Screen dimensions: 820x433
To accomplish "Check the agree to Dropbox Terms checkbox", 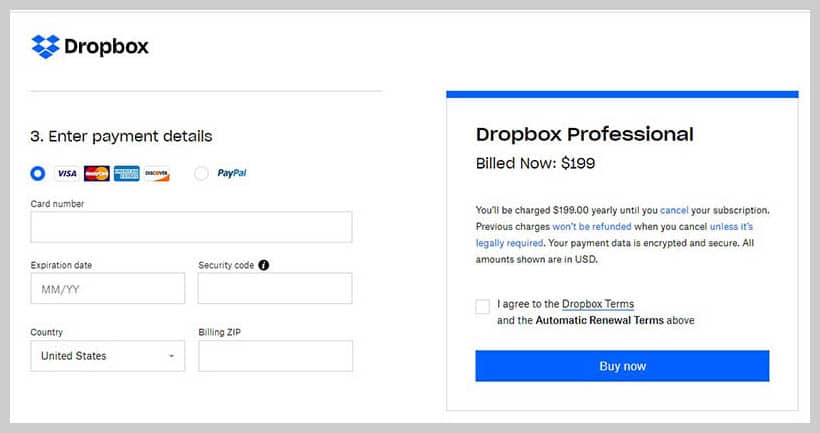I will tap(483, 306).
